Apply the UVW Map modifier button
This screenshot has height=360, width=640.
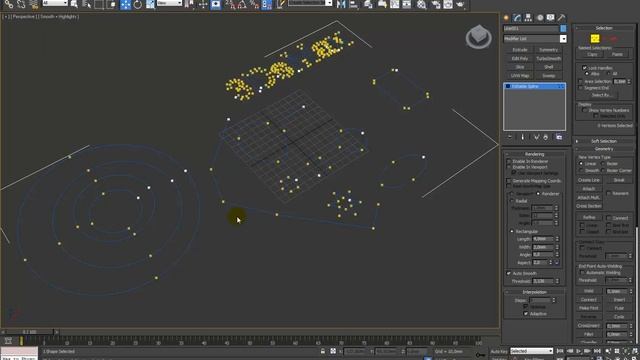(520, 76)
